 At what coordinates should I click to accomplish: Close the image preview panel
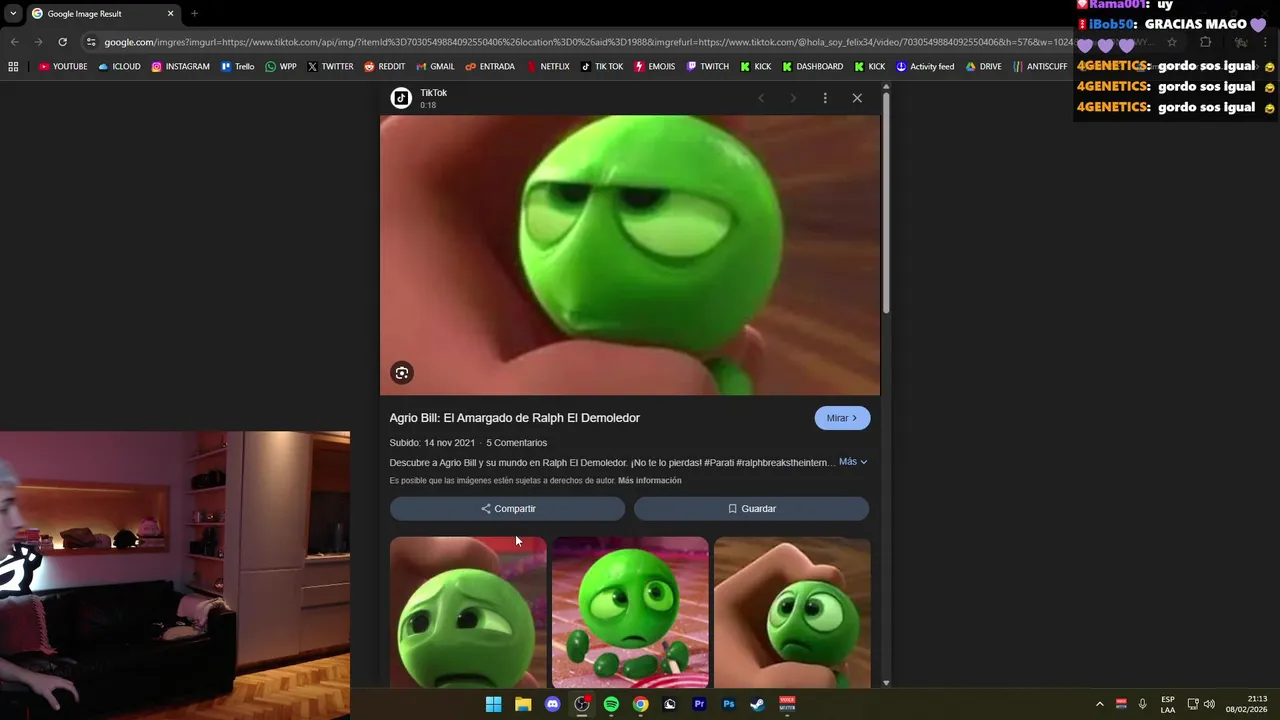(857, 98)
